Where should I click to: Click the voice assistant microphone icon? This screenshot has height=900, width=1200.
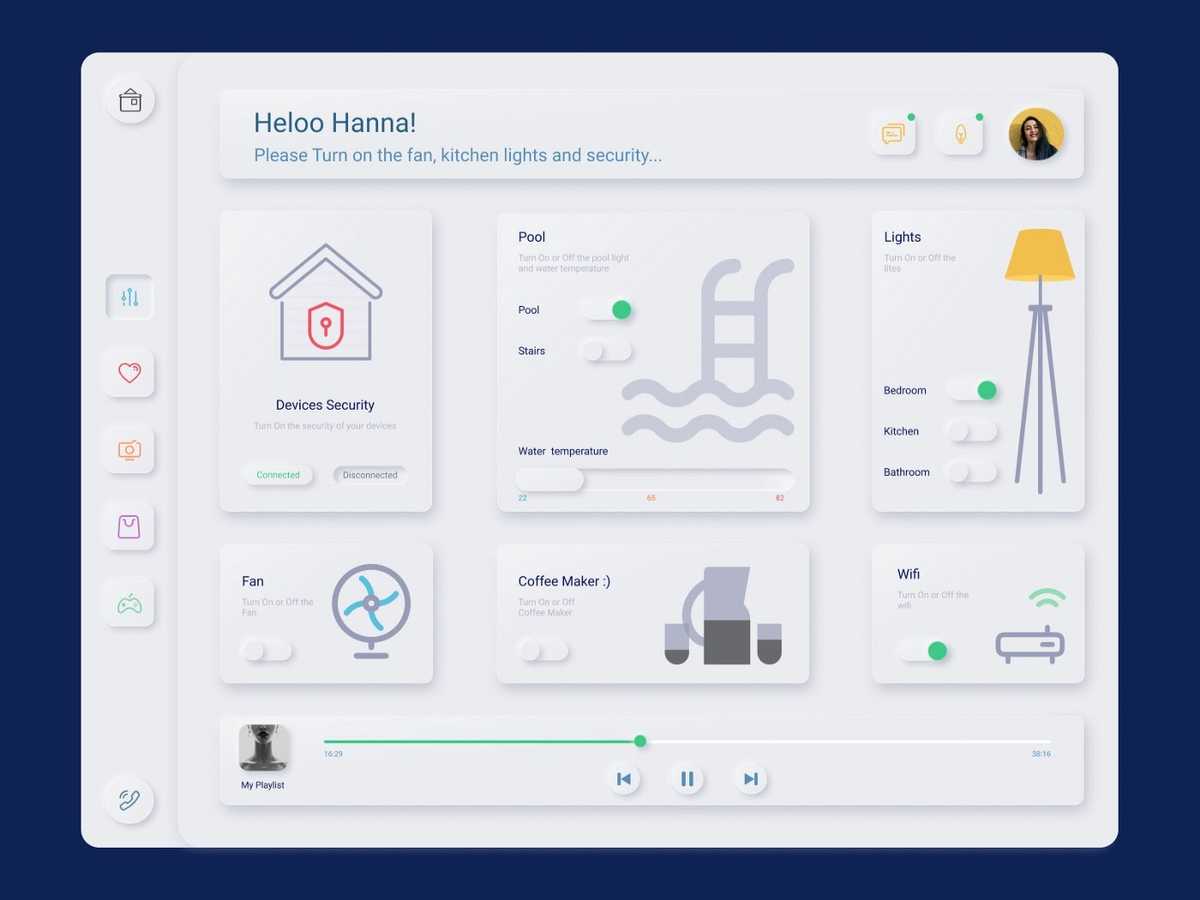coord(960,133)
